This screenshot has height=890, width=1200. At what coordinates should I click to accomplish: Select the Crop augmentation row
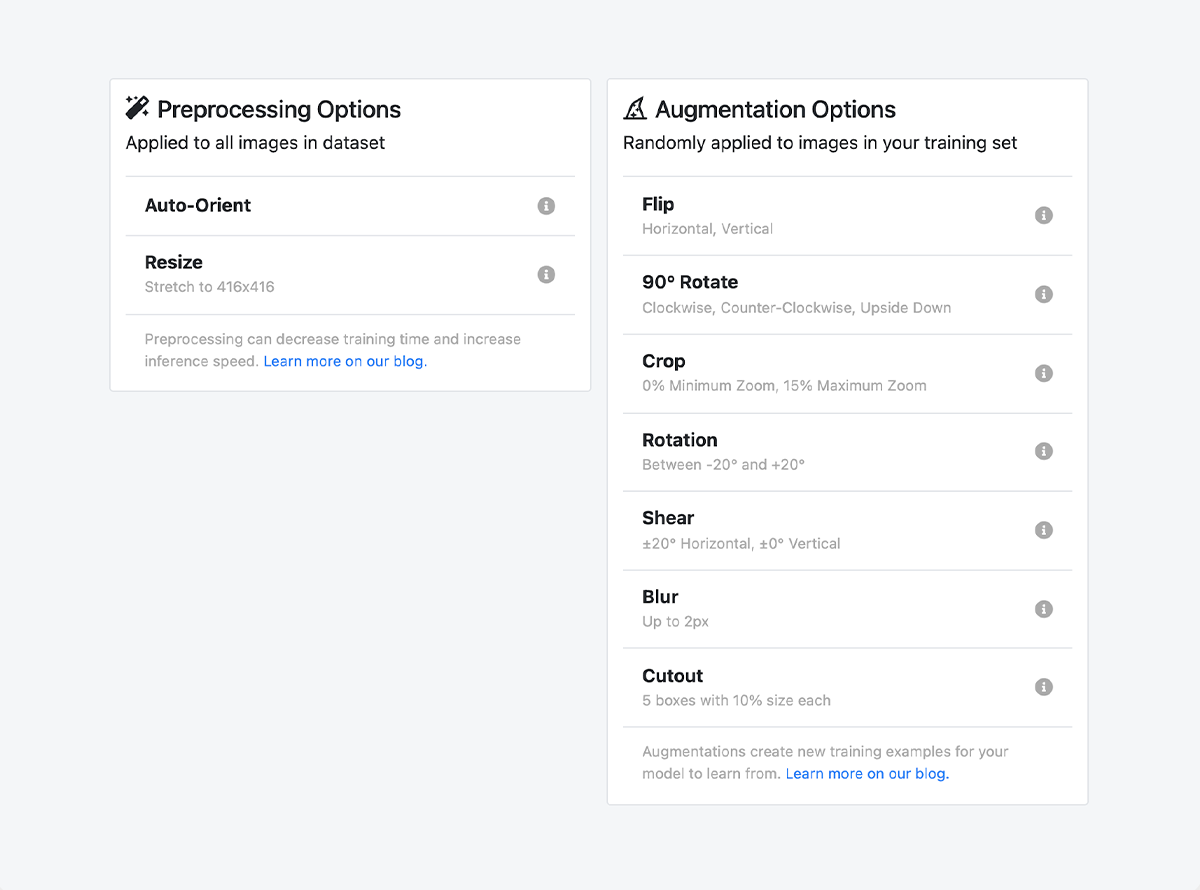tap(784, 373)
